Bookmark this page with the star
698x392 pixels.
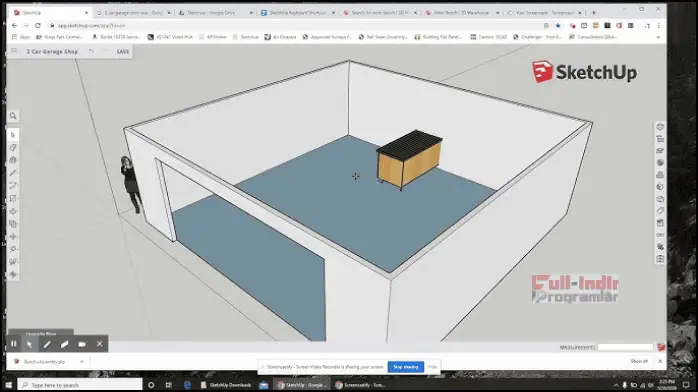pyautogui.click(x=558, y=26)
